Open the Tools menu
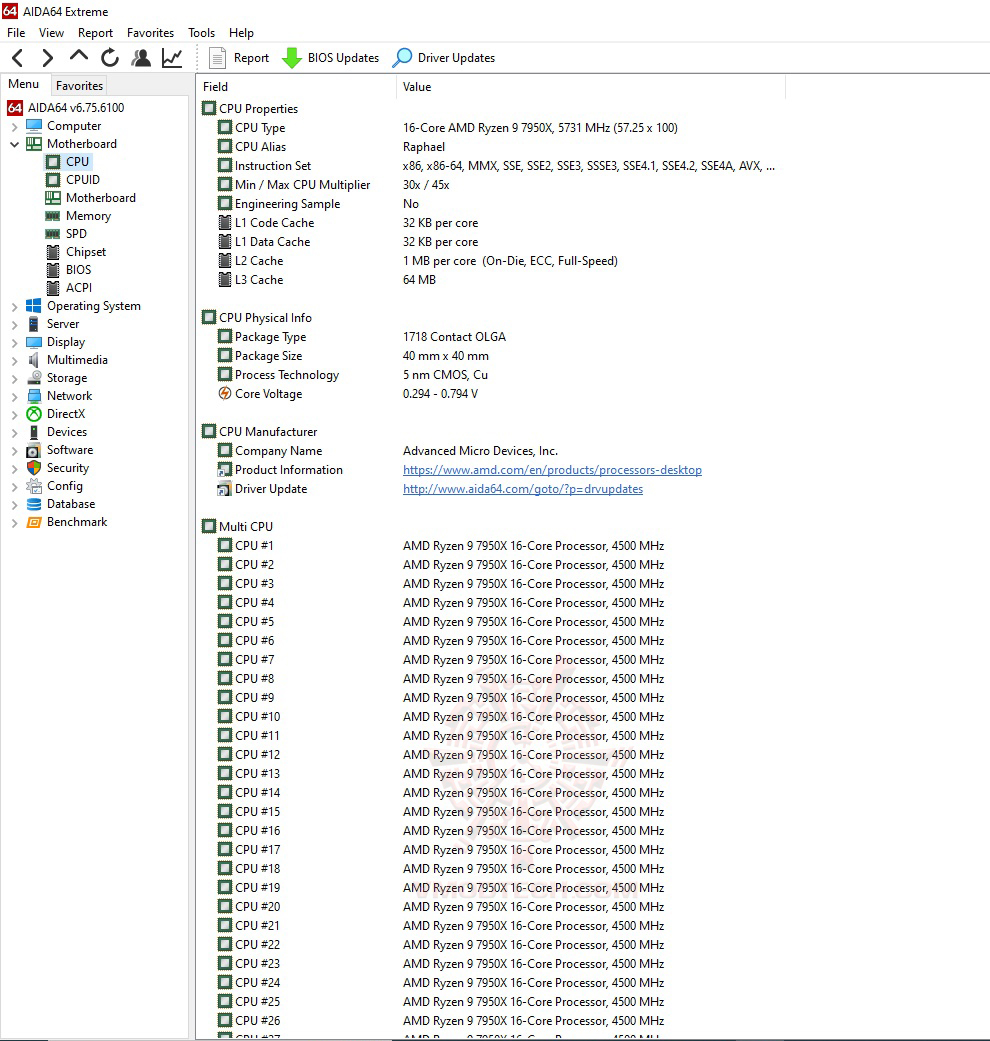Viewport: 990px width, 1041px height. click(x=201, y=33)
